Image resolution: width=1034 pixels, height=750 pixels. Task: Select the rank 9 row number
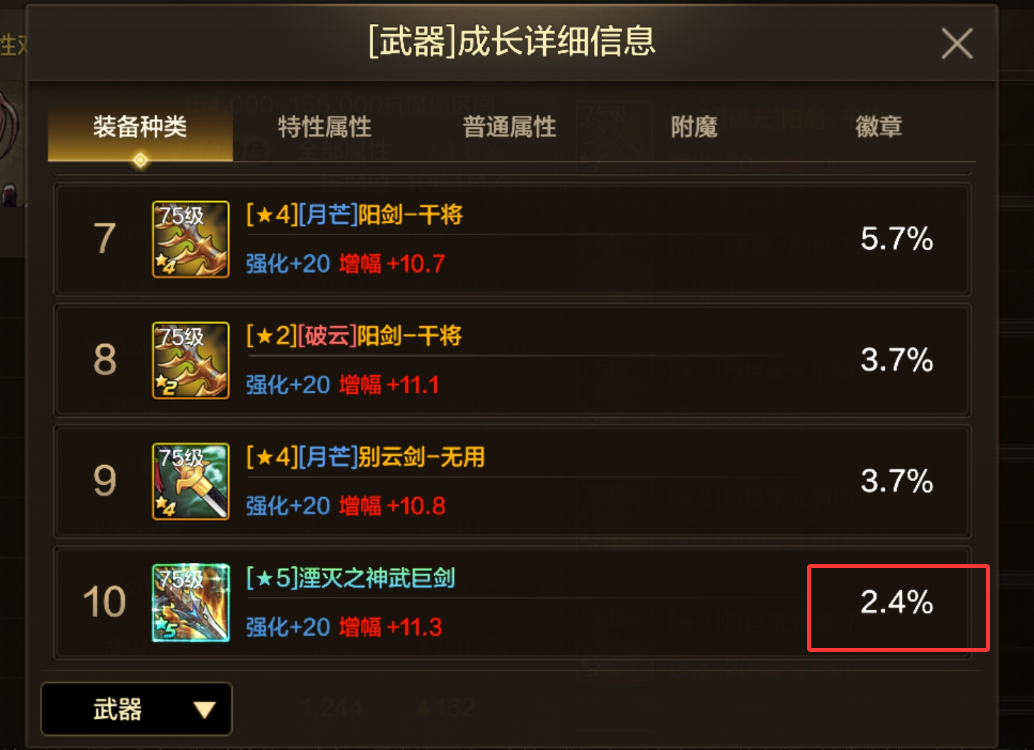105,481
